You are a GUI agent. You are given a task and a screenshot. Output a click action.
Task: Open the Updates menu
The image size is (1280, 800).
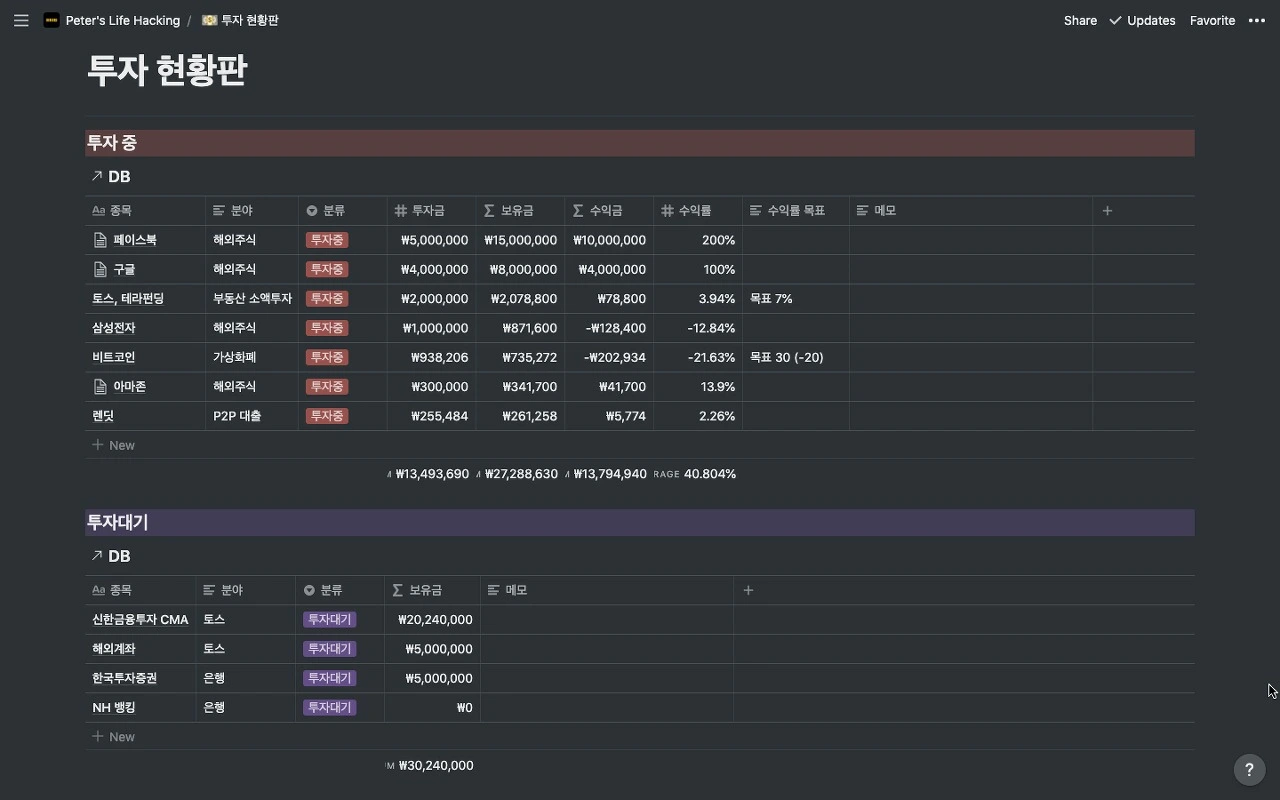pyautogui.click(x=1142, y=20)
